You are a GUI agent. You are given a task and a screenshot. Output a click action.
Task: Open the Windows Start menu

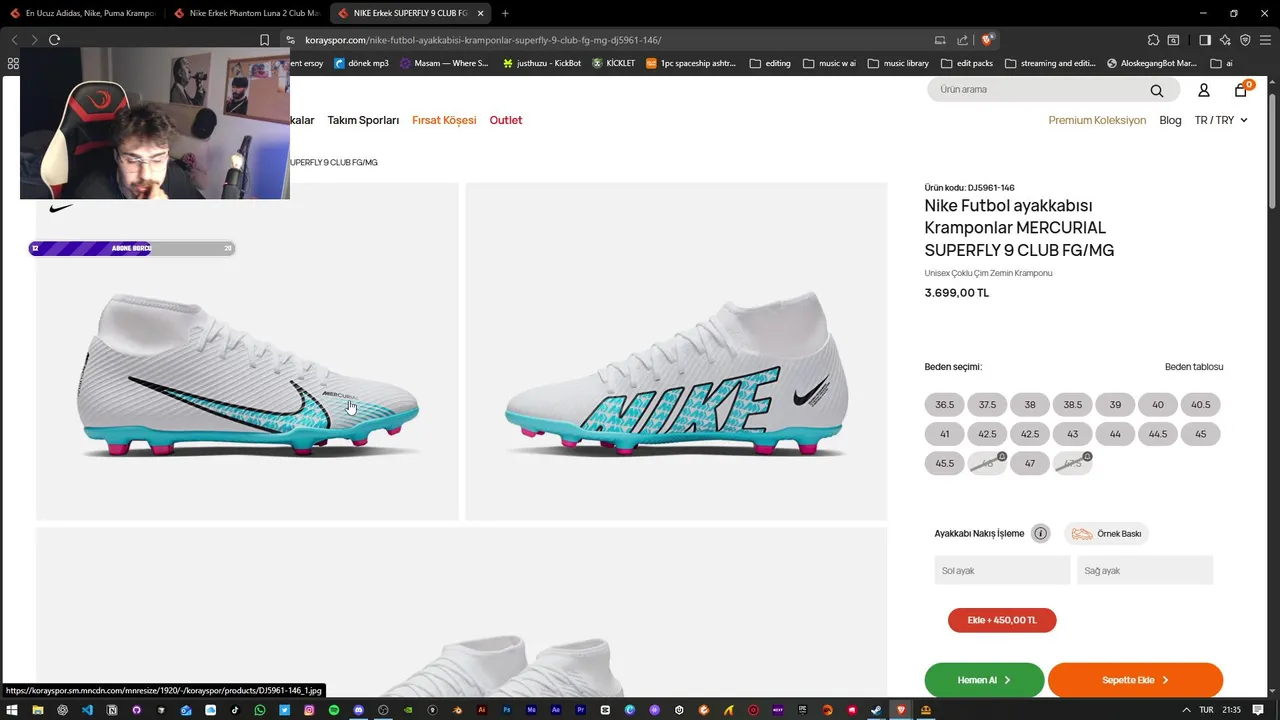pos(13,710)
